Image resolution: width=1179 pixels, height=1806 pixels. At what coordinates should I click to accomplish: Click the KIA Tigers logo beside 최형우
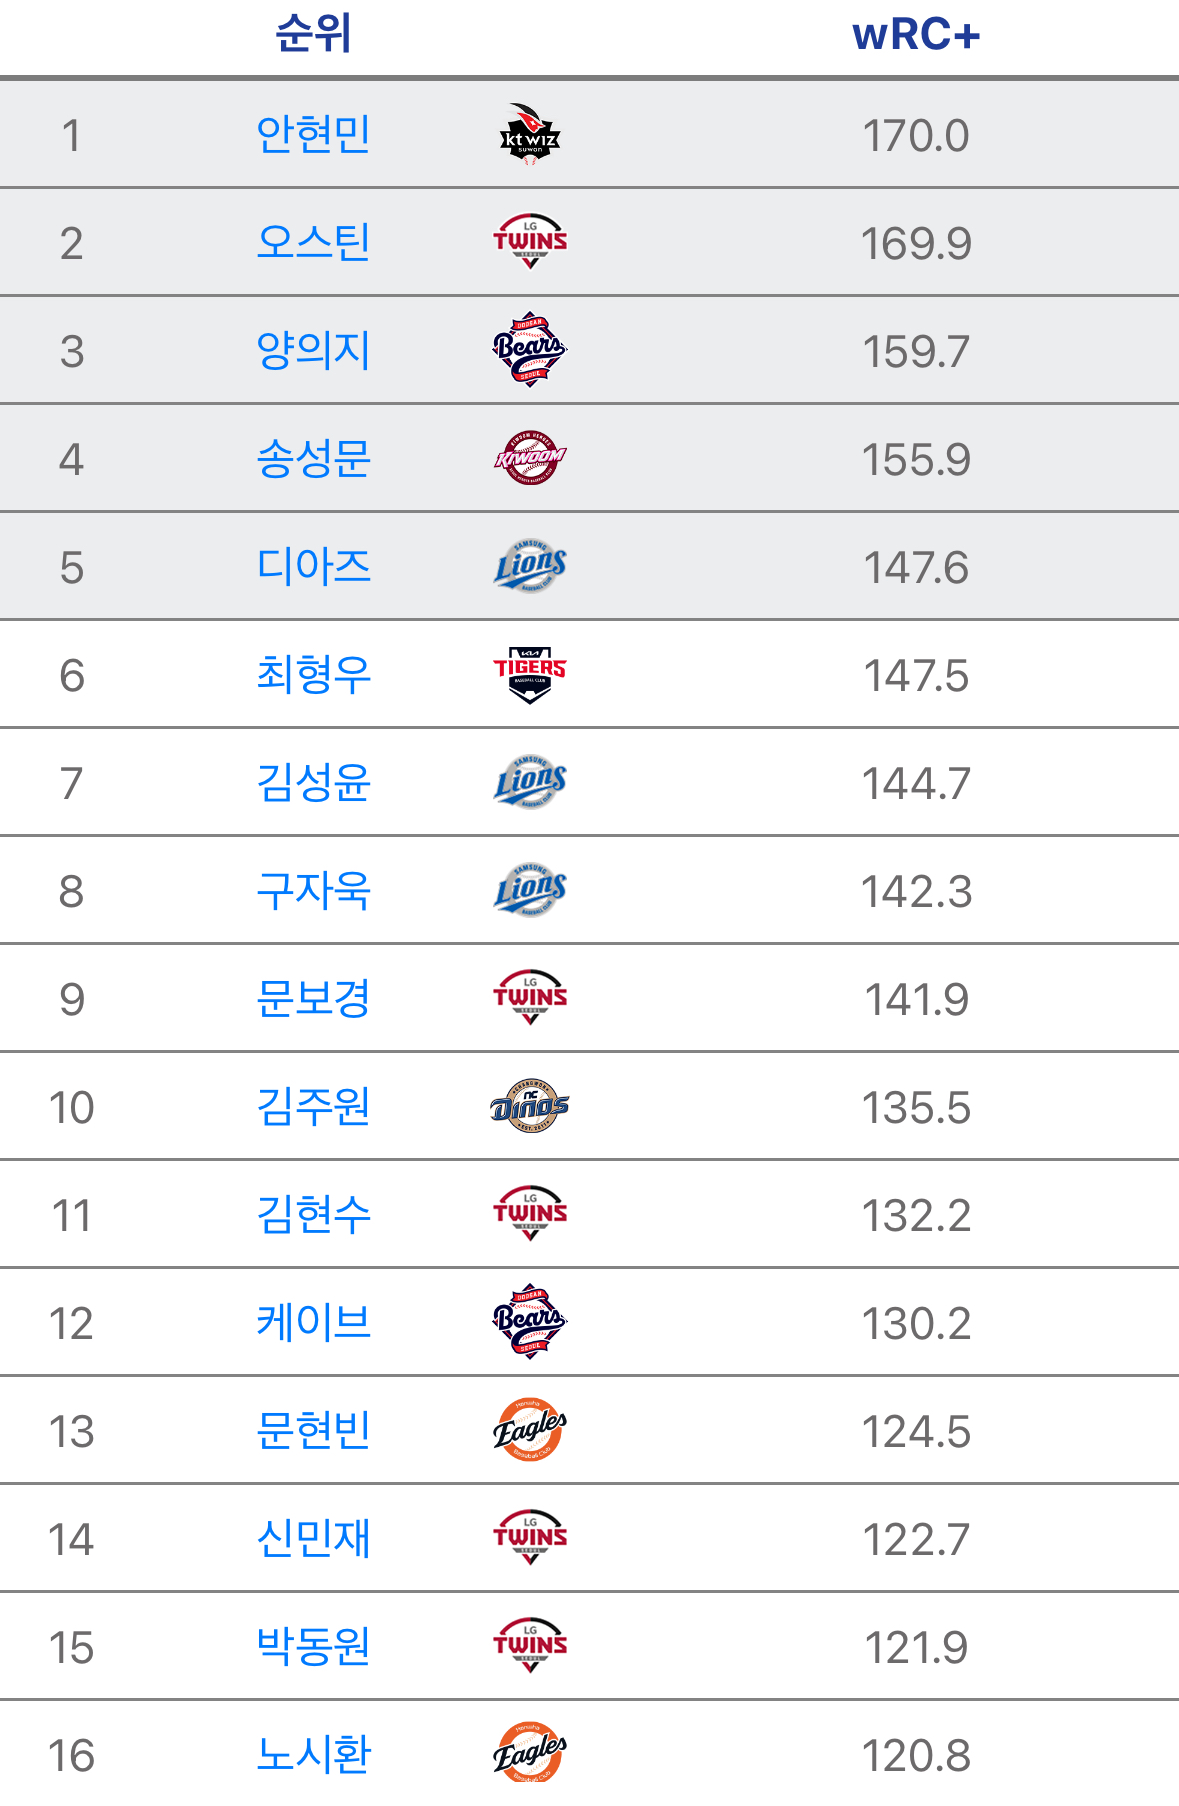[530, 674]
